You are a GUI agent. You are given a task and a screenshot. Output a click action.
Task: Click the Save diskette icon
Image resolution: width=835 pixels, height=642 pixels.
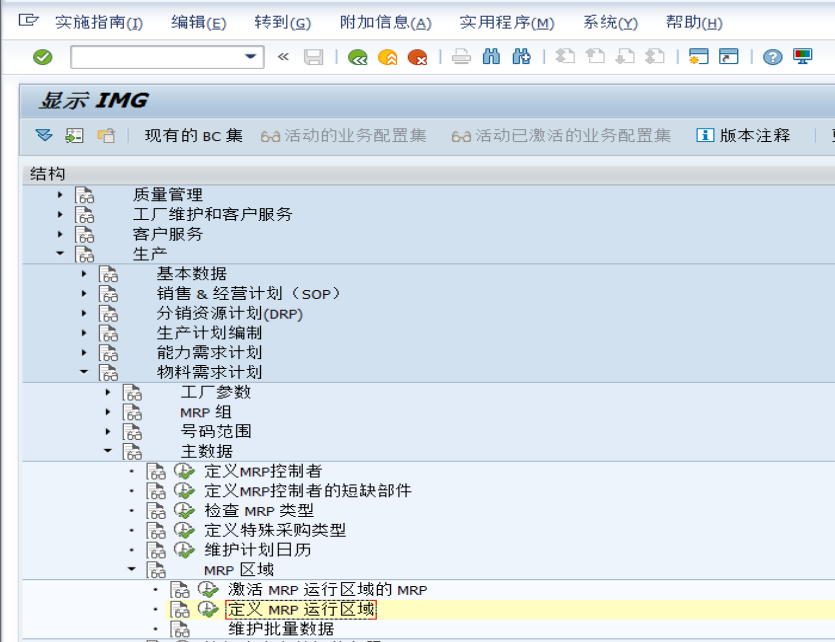tap(314, 56)
